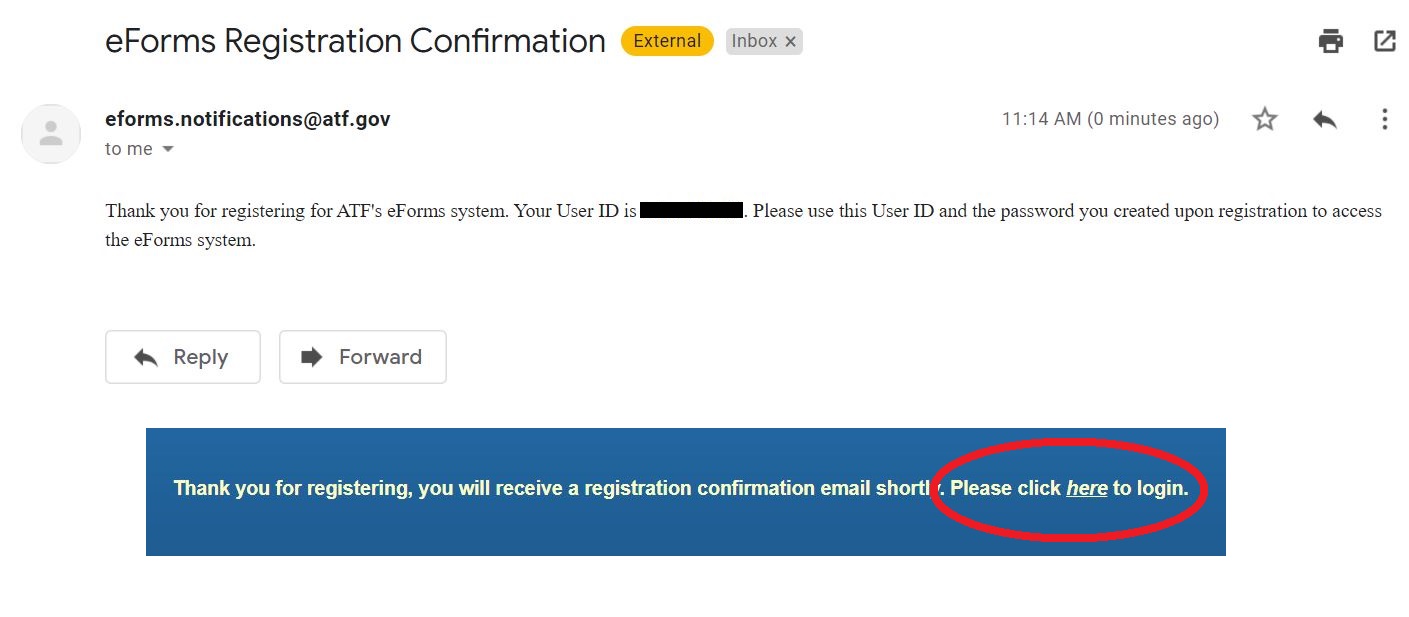Viewport: 1409px width, 617px height.
Task: Follow the "here" link to login
Action: tap(1086, 489)
